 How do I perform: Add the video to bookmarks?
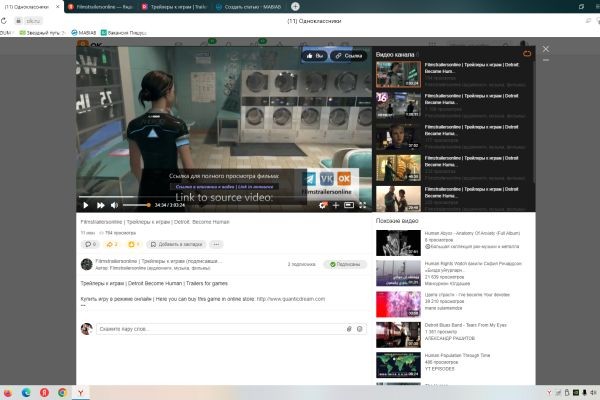pos(176,244)
